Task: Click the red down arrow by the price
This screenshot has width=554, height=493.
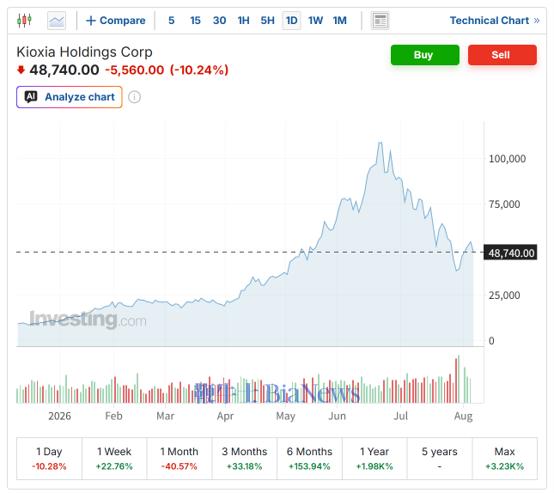Action: tap(21, 70)
